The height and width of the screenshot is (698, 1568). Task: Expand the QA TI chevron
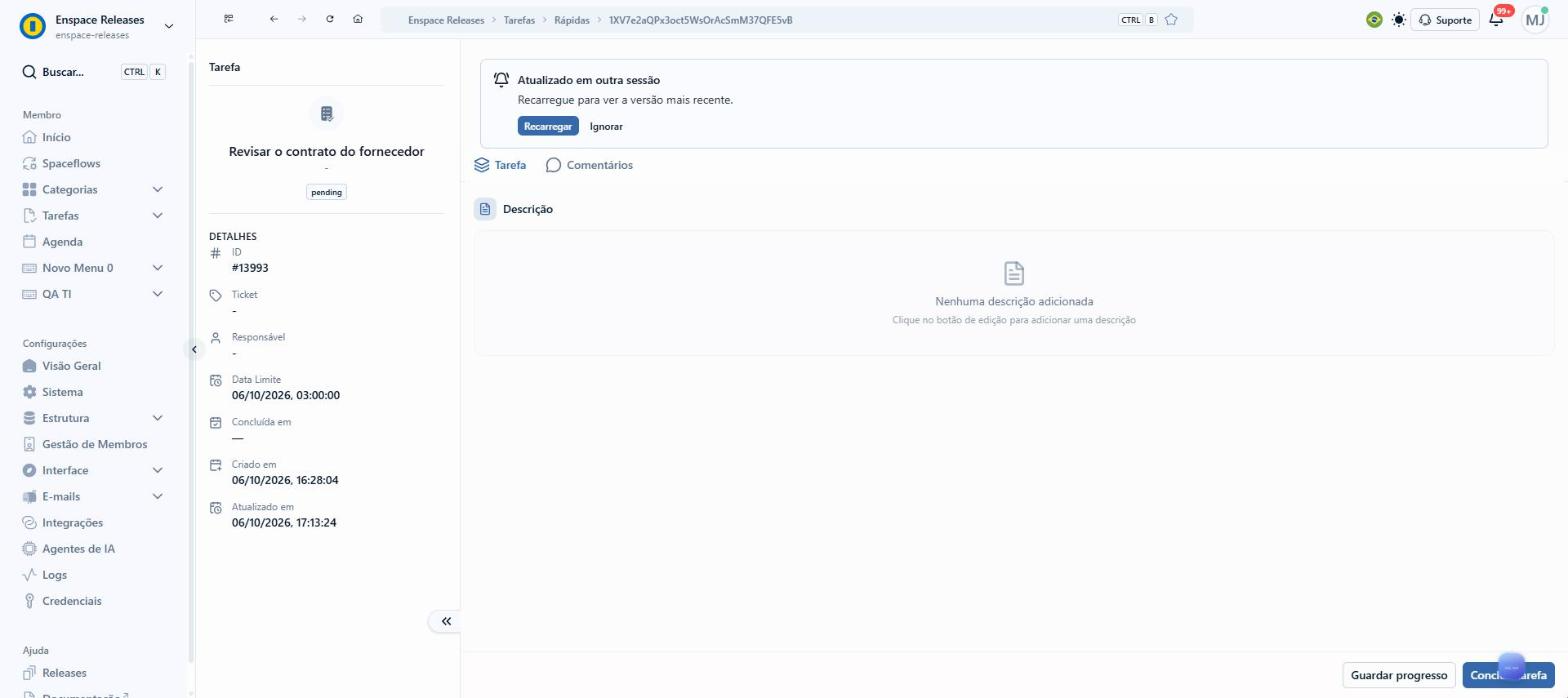157,294
